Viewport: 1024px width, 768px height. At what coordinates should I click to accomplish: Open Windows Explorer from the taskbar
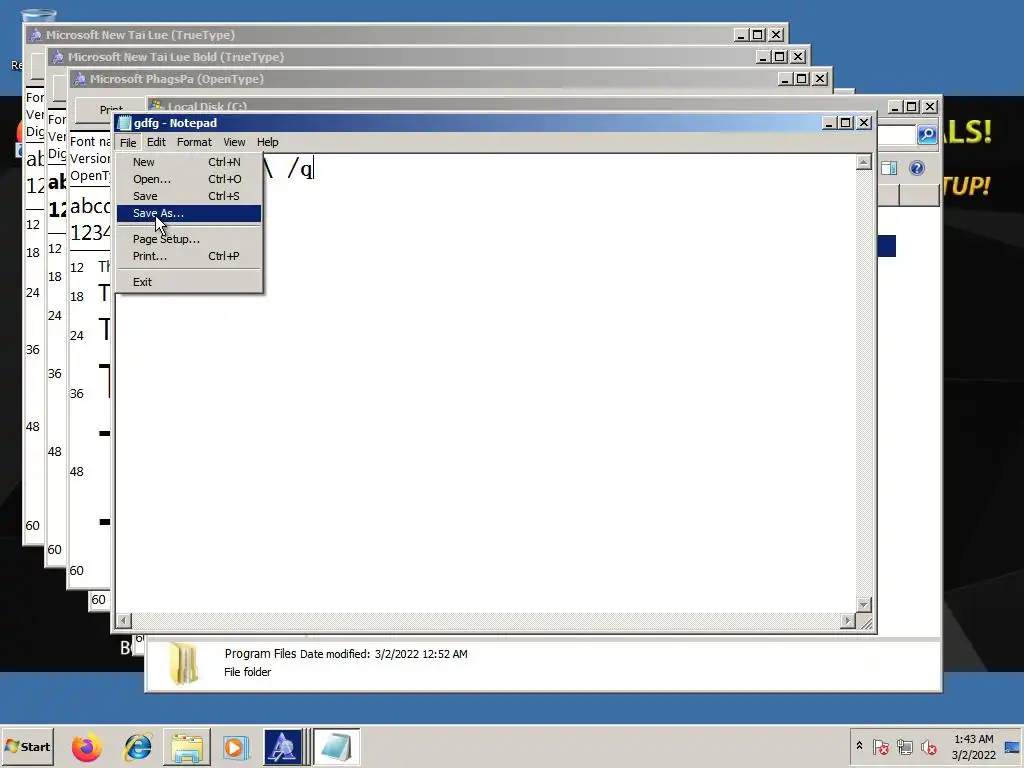tap(187, 747)
